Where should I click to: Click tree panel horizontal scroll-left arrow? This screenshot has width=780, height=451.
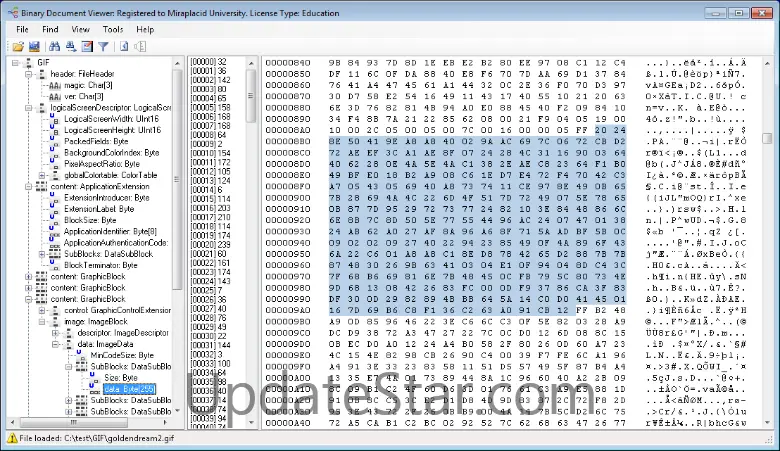[12, 422]
